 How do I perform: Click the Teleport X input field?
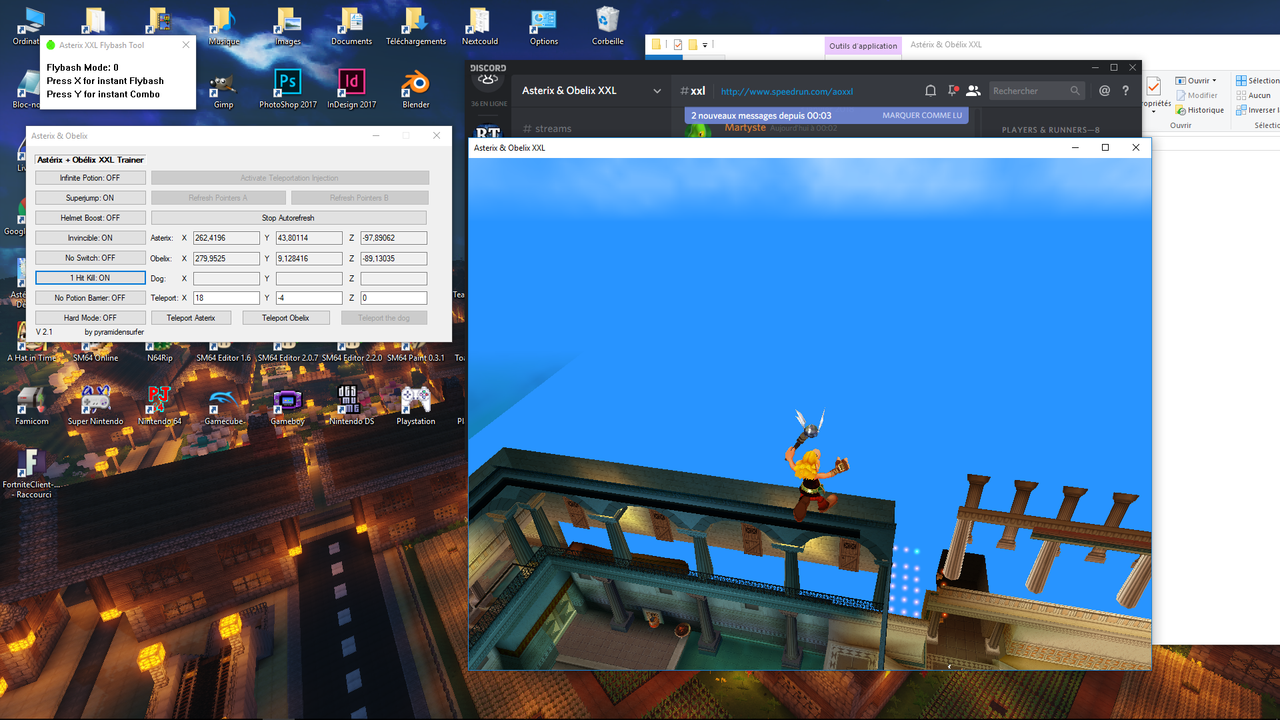226,298
